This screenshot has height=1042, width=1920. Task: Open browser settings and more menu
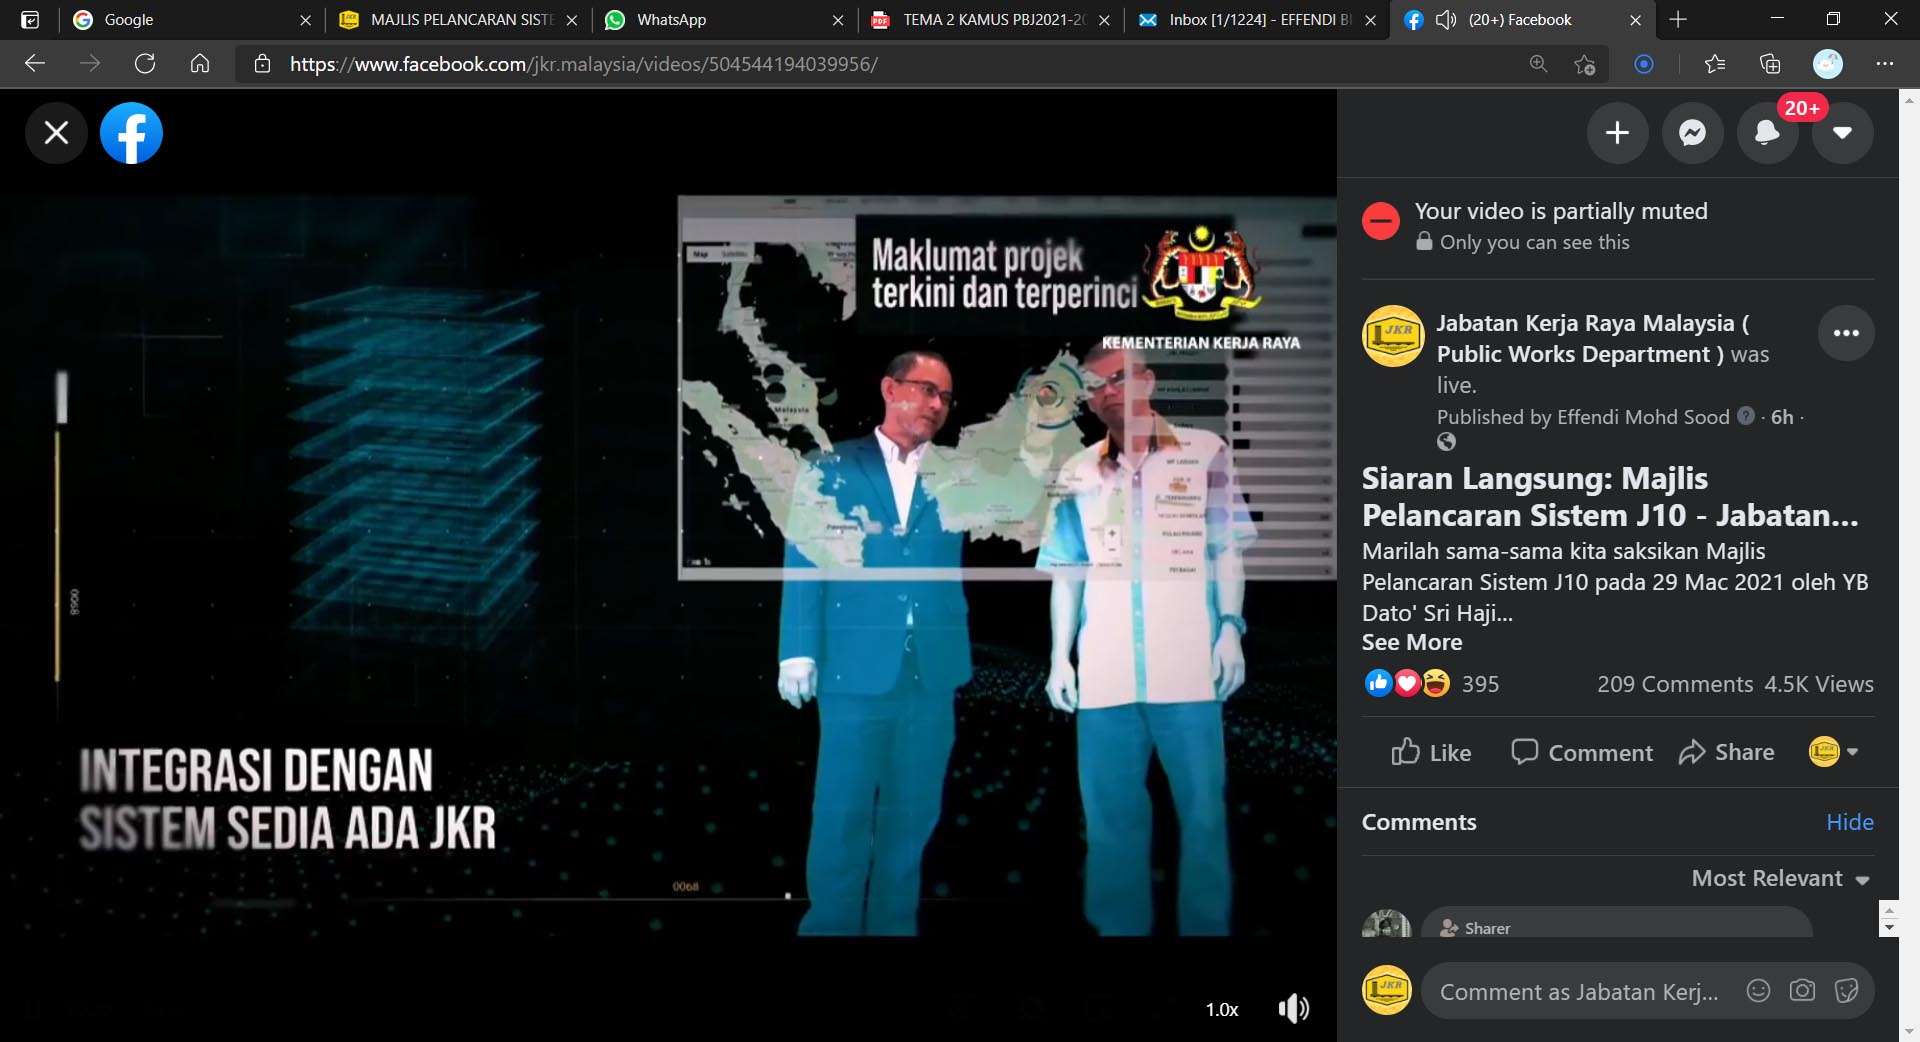pos(1884,64)
